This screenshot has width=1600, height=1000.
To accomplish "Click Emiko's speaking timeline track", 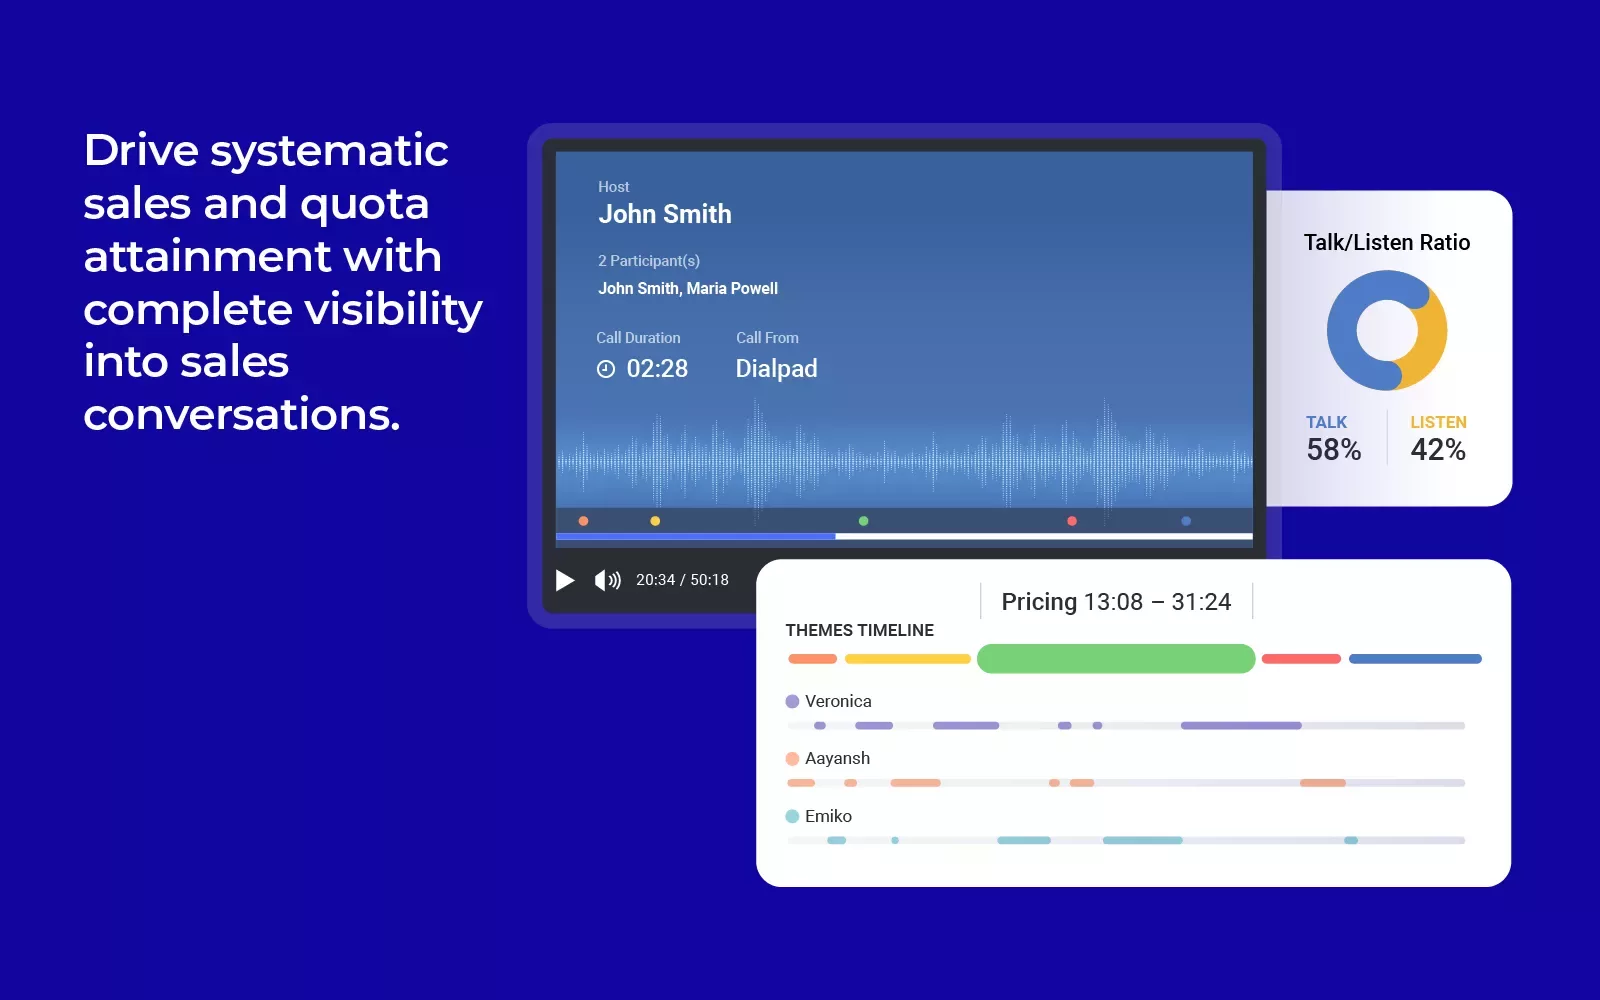I will [1126, 840].
